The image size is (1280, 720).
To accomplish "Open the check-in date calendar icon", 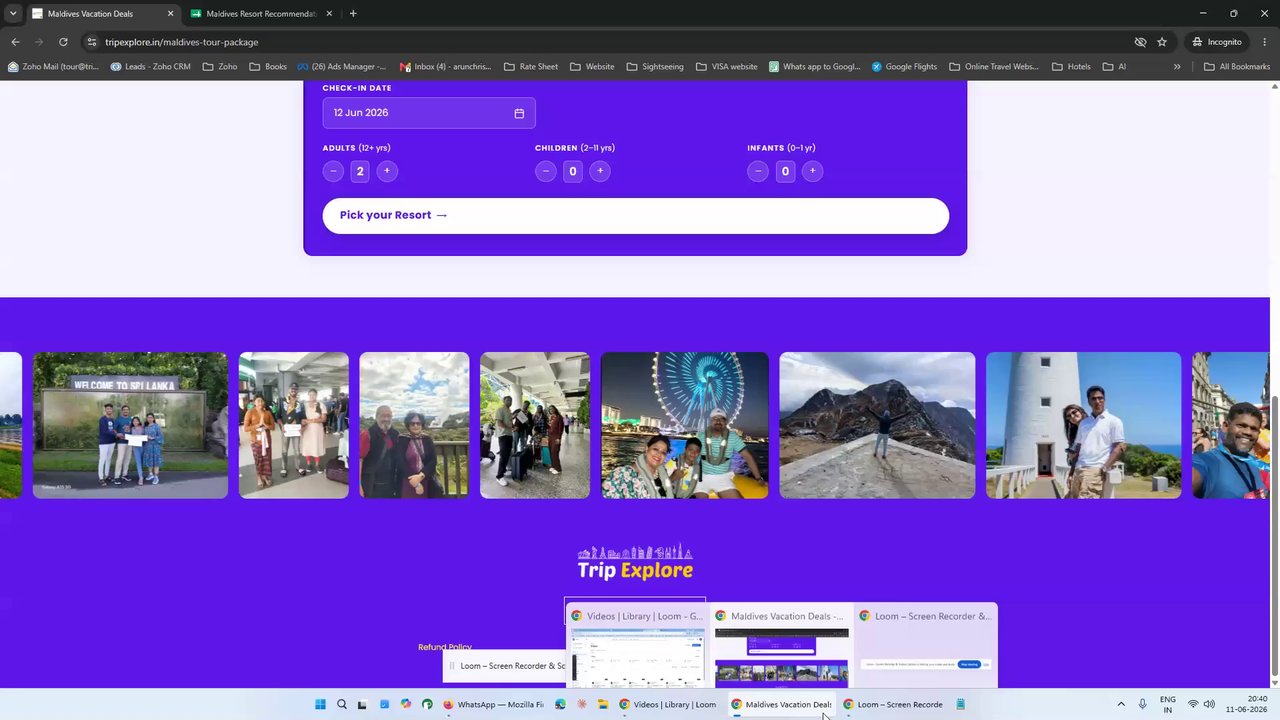I will coord(519,113).
